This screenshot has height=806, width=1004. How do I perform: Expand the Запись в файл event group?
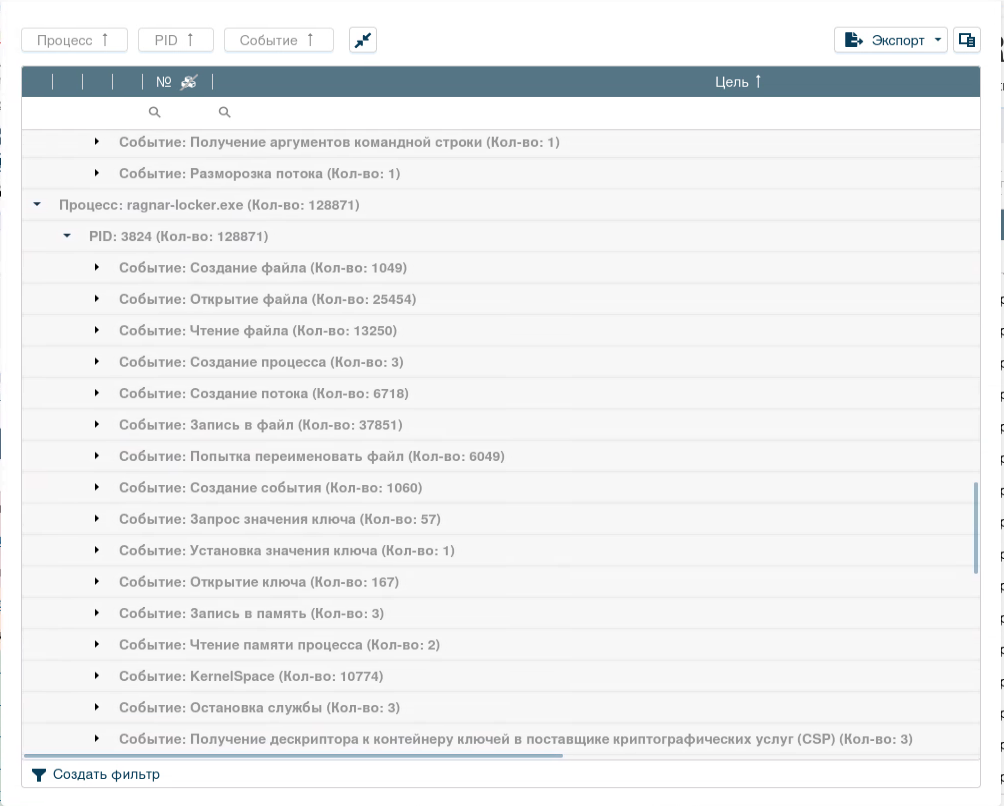click(97, 425)
